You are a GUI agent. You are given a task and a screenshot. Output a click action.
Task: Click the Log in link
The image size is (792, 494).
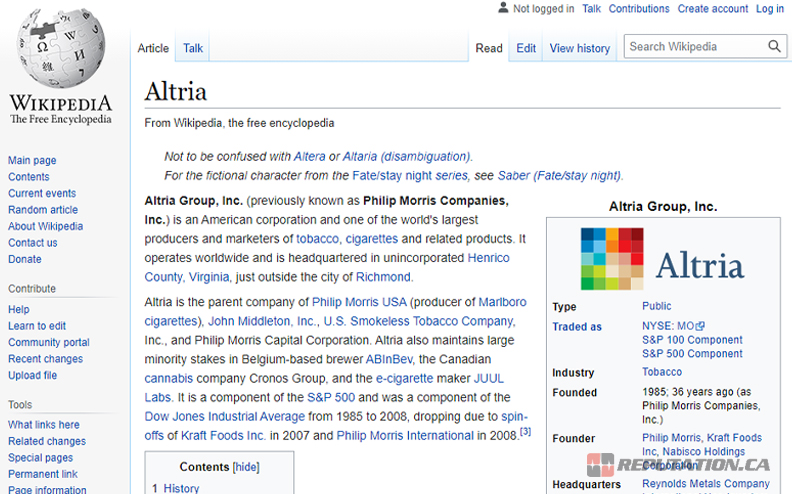click(x=770, y=9)
